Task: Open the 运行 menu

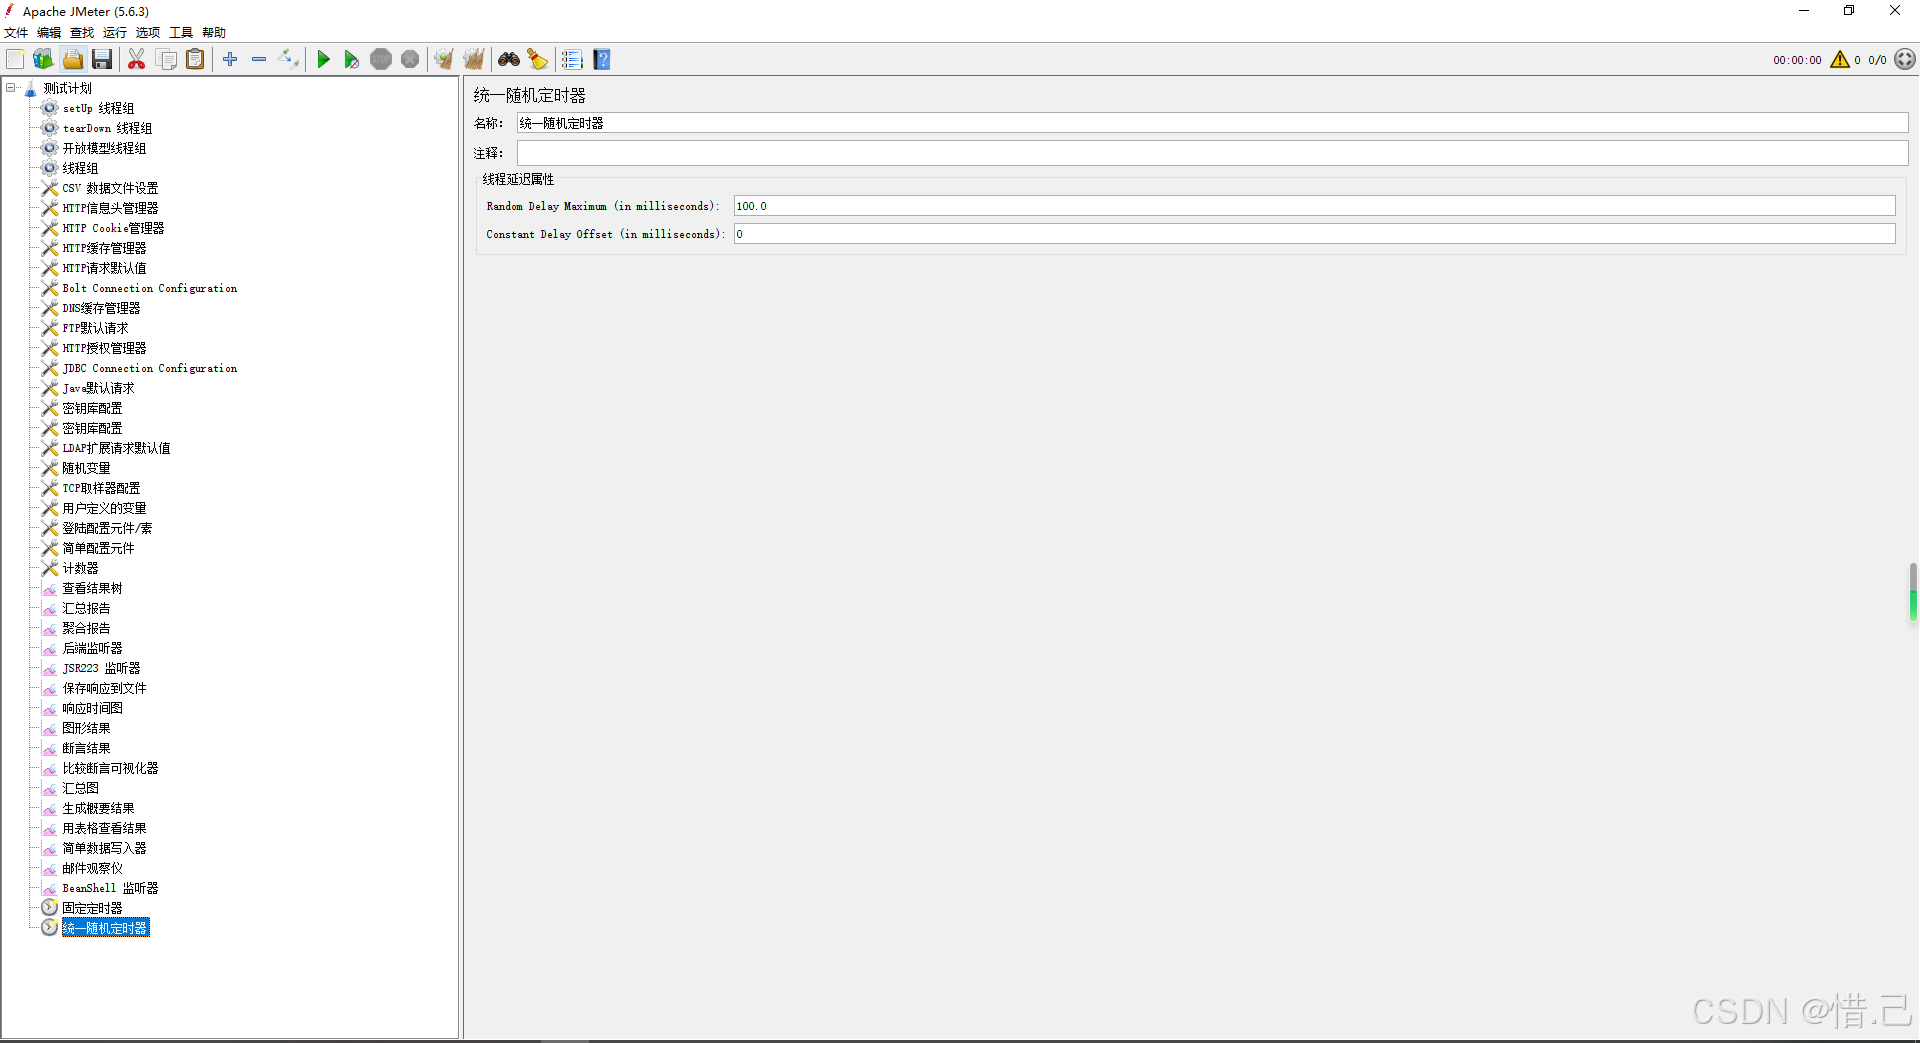Action: point(115,33)
